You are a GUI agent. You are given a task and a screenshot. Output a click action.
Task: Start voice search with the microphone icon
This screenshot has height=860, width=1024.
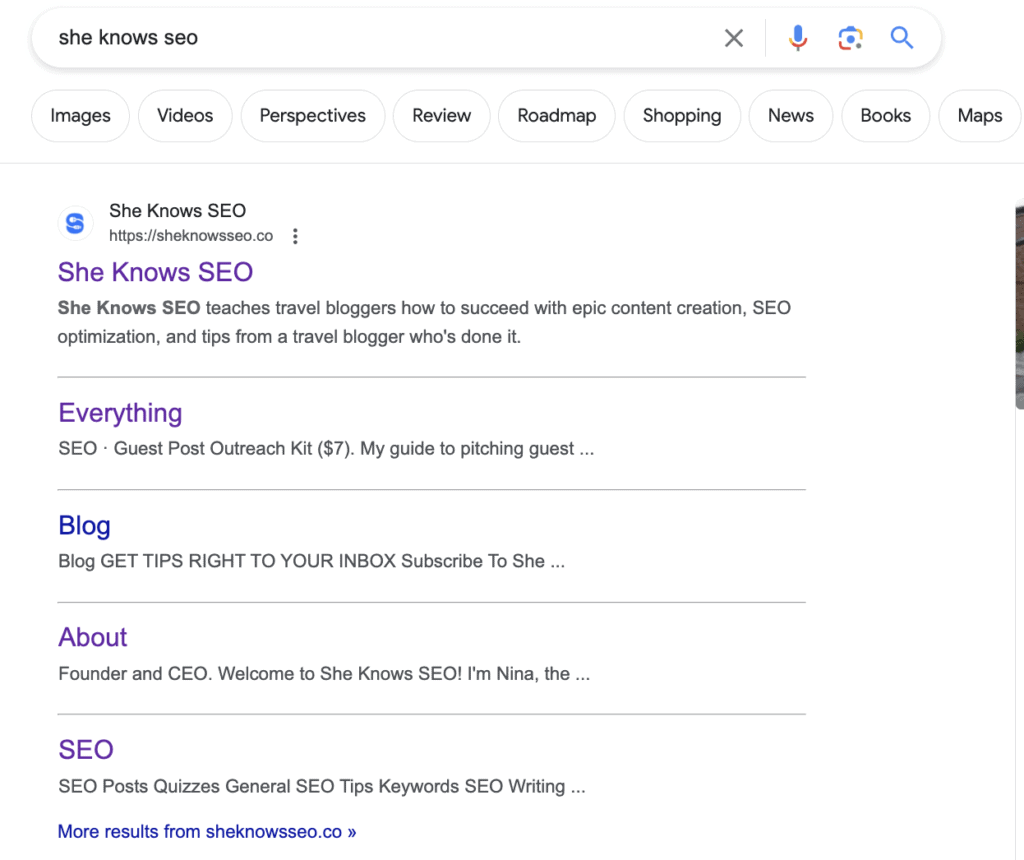click(797, 38)
